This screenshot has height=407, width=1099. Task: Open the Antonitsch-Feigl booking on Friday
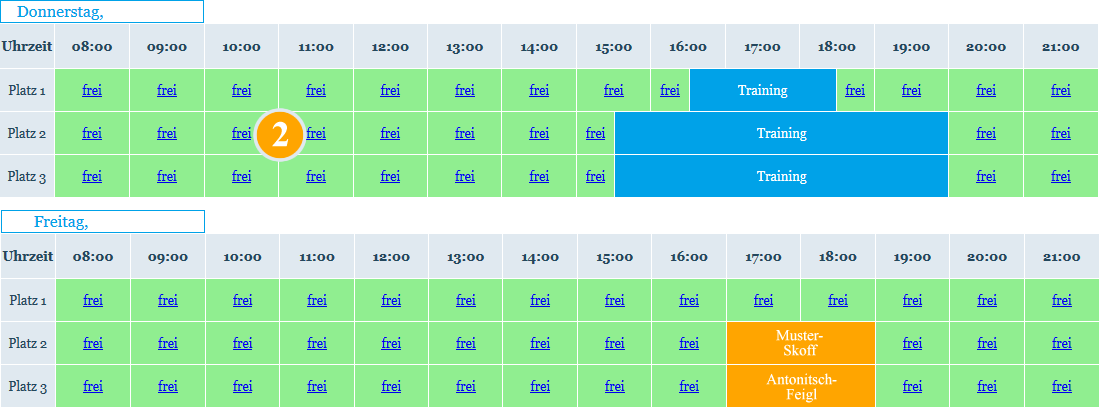tap(801, 386)
